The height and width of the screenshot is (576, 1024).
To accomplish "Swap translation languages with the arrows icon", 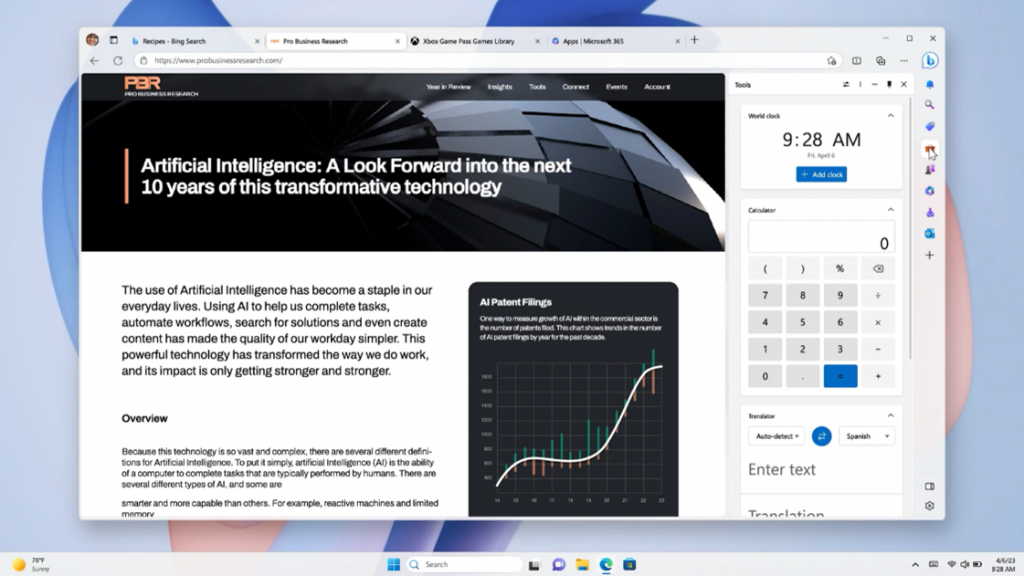I will click(x=823, y=436).
